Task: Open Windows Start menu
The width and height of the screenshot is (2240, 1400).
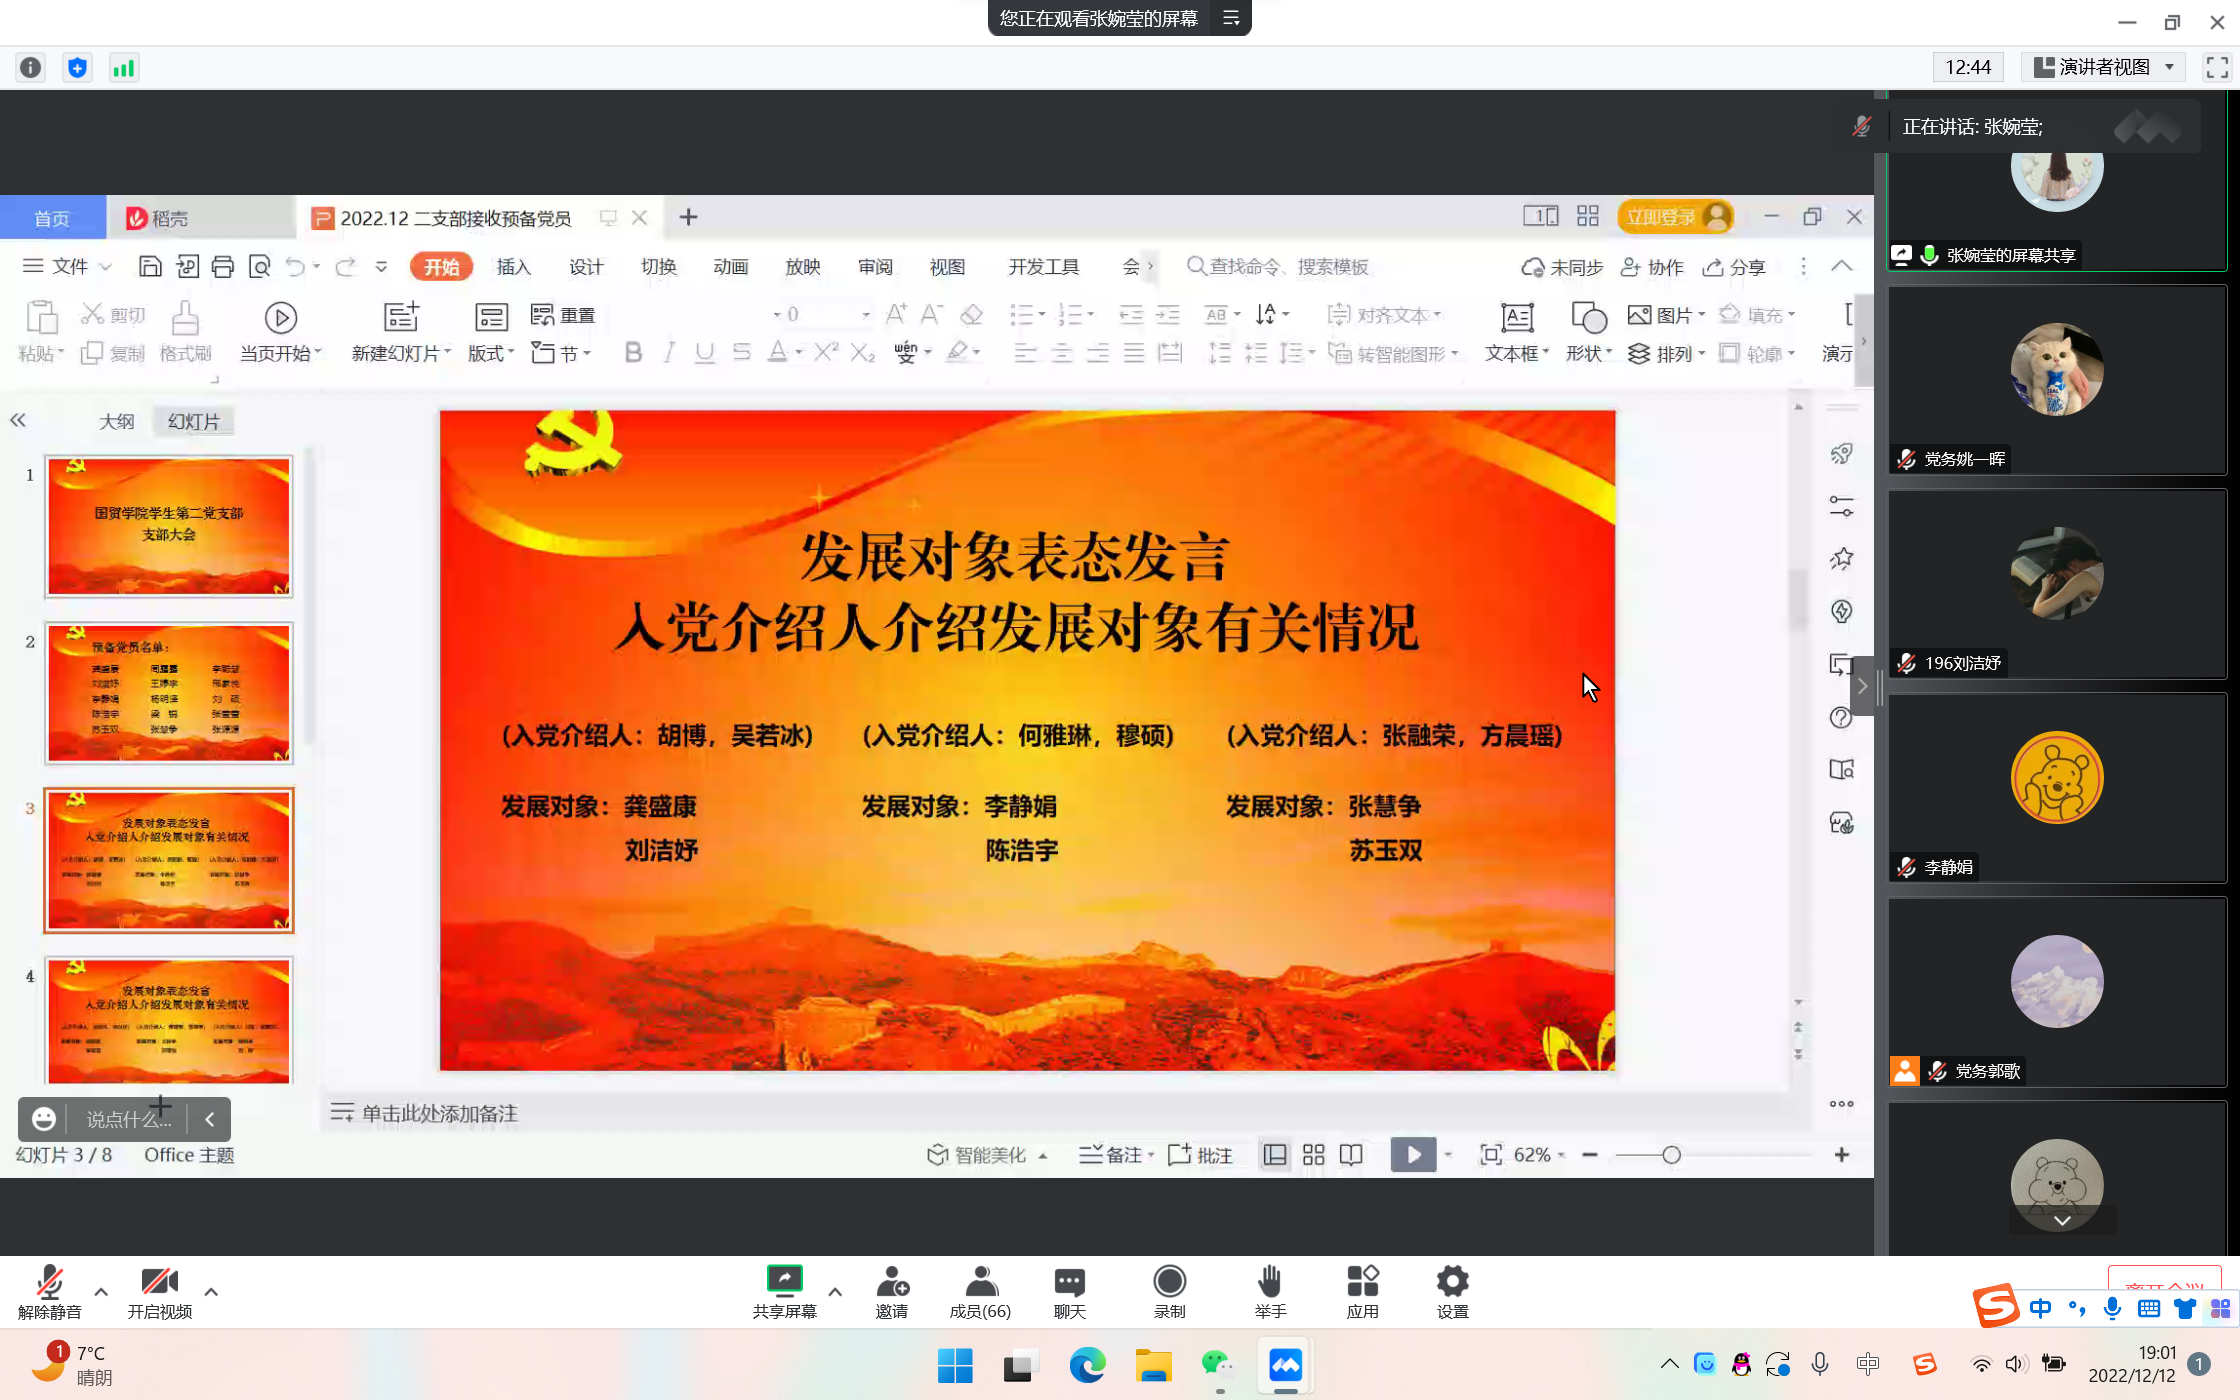Action: coord(955,1365)
